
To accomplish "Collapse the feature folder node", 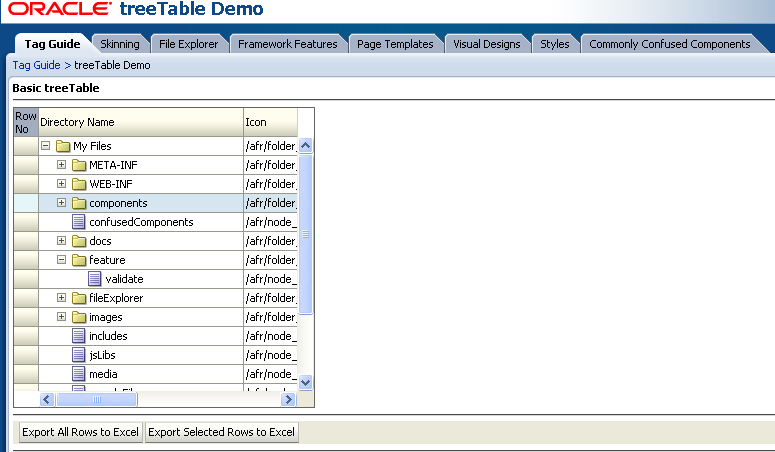I will 62,260.
